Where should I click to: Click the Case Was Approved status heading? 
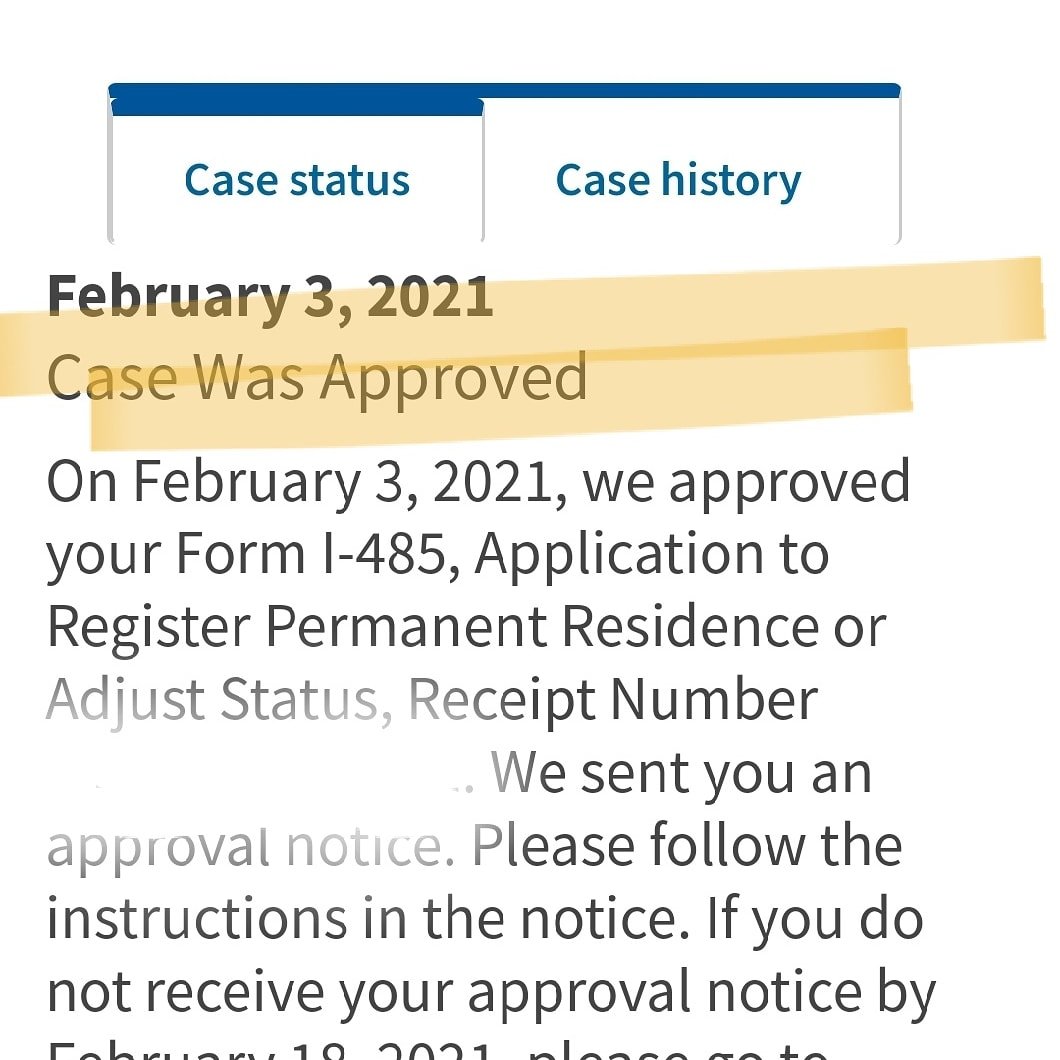click(317, 377)
